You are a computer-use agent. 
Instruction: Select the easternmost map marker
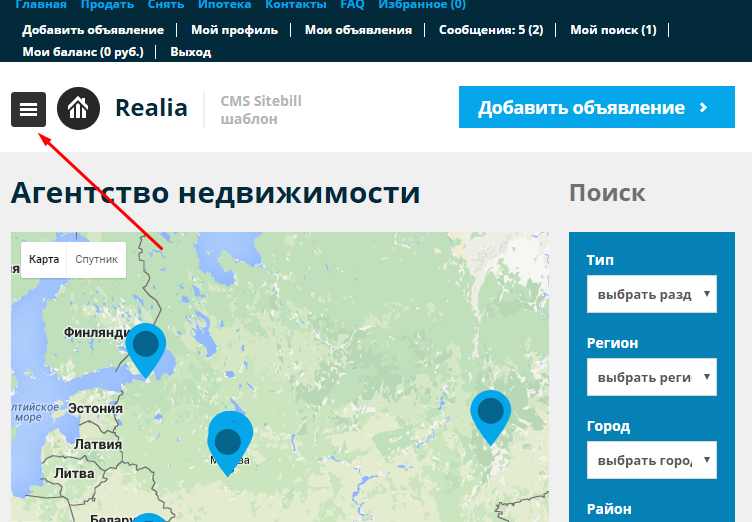491,418
